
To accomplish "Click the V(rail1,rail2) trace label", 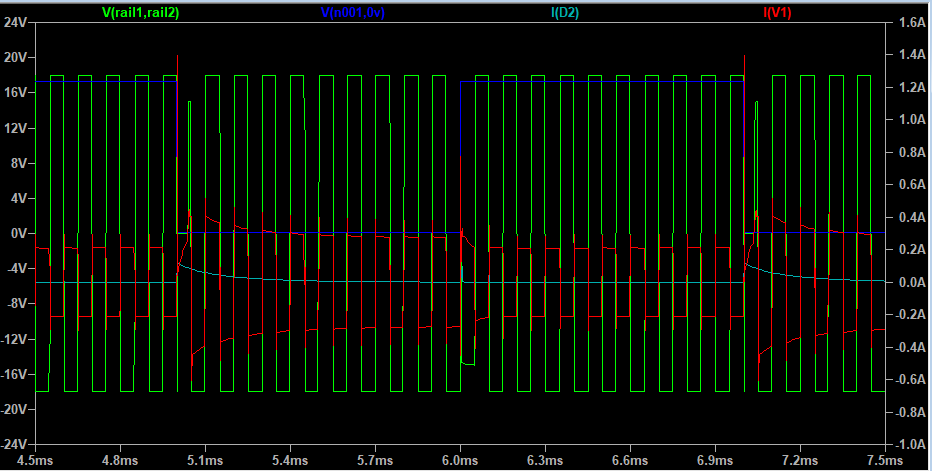I will (140, 12).
